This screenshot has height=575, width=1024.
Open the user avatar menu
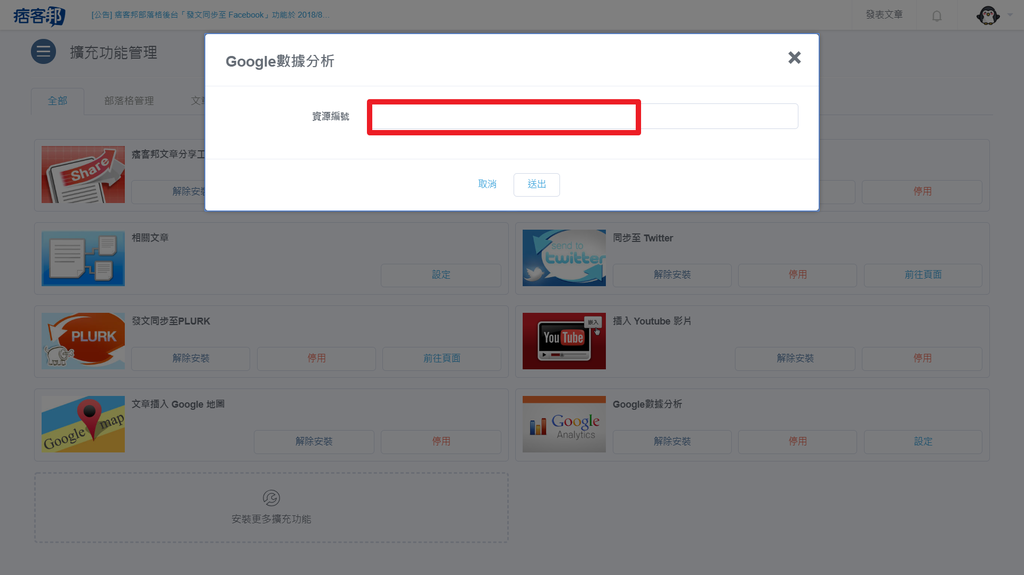[987, 15]
